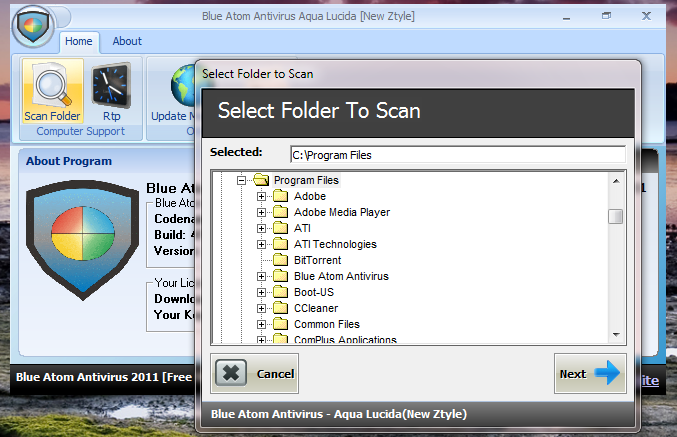
Task: Click the Boot-US folder icon
Action: 281,292
